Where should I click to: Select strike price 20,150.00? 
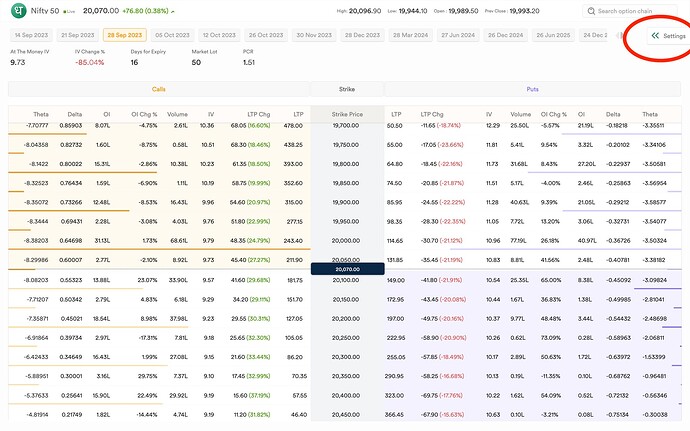[346, 299]
